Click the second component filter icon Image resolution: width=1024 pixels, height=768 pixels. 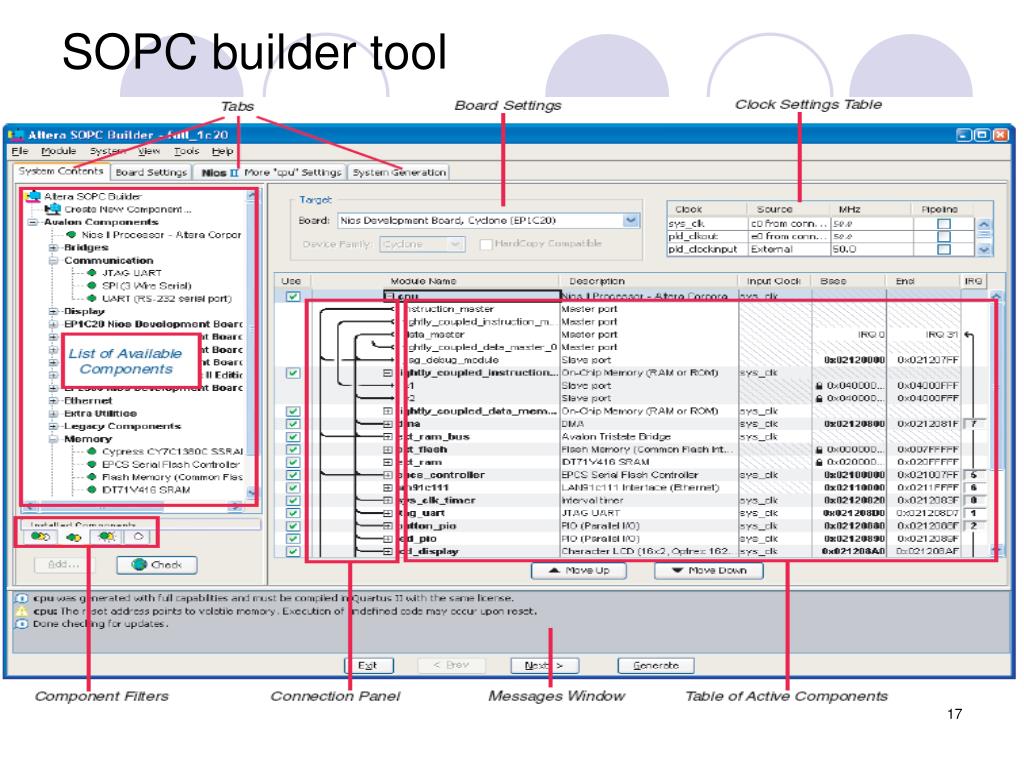point(73,537)
